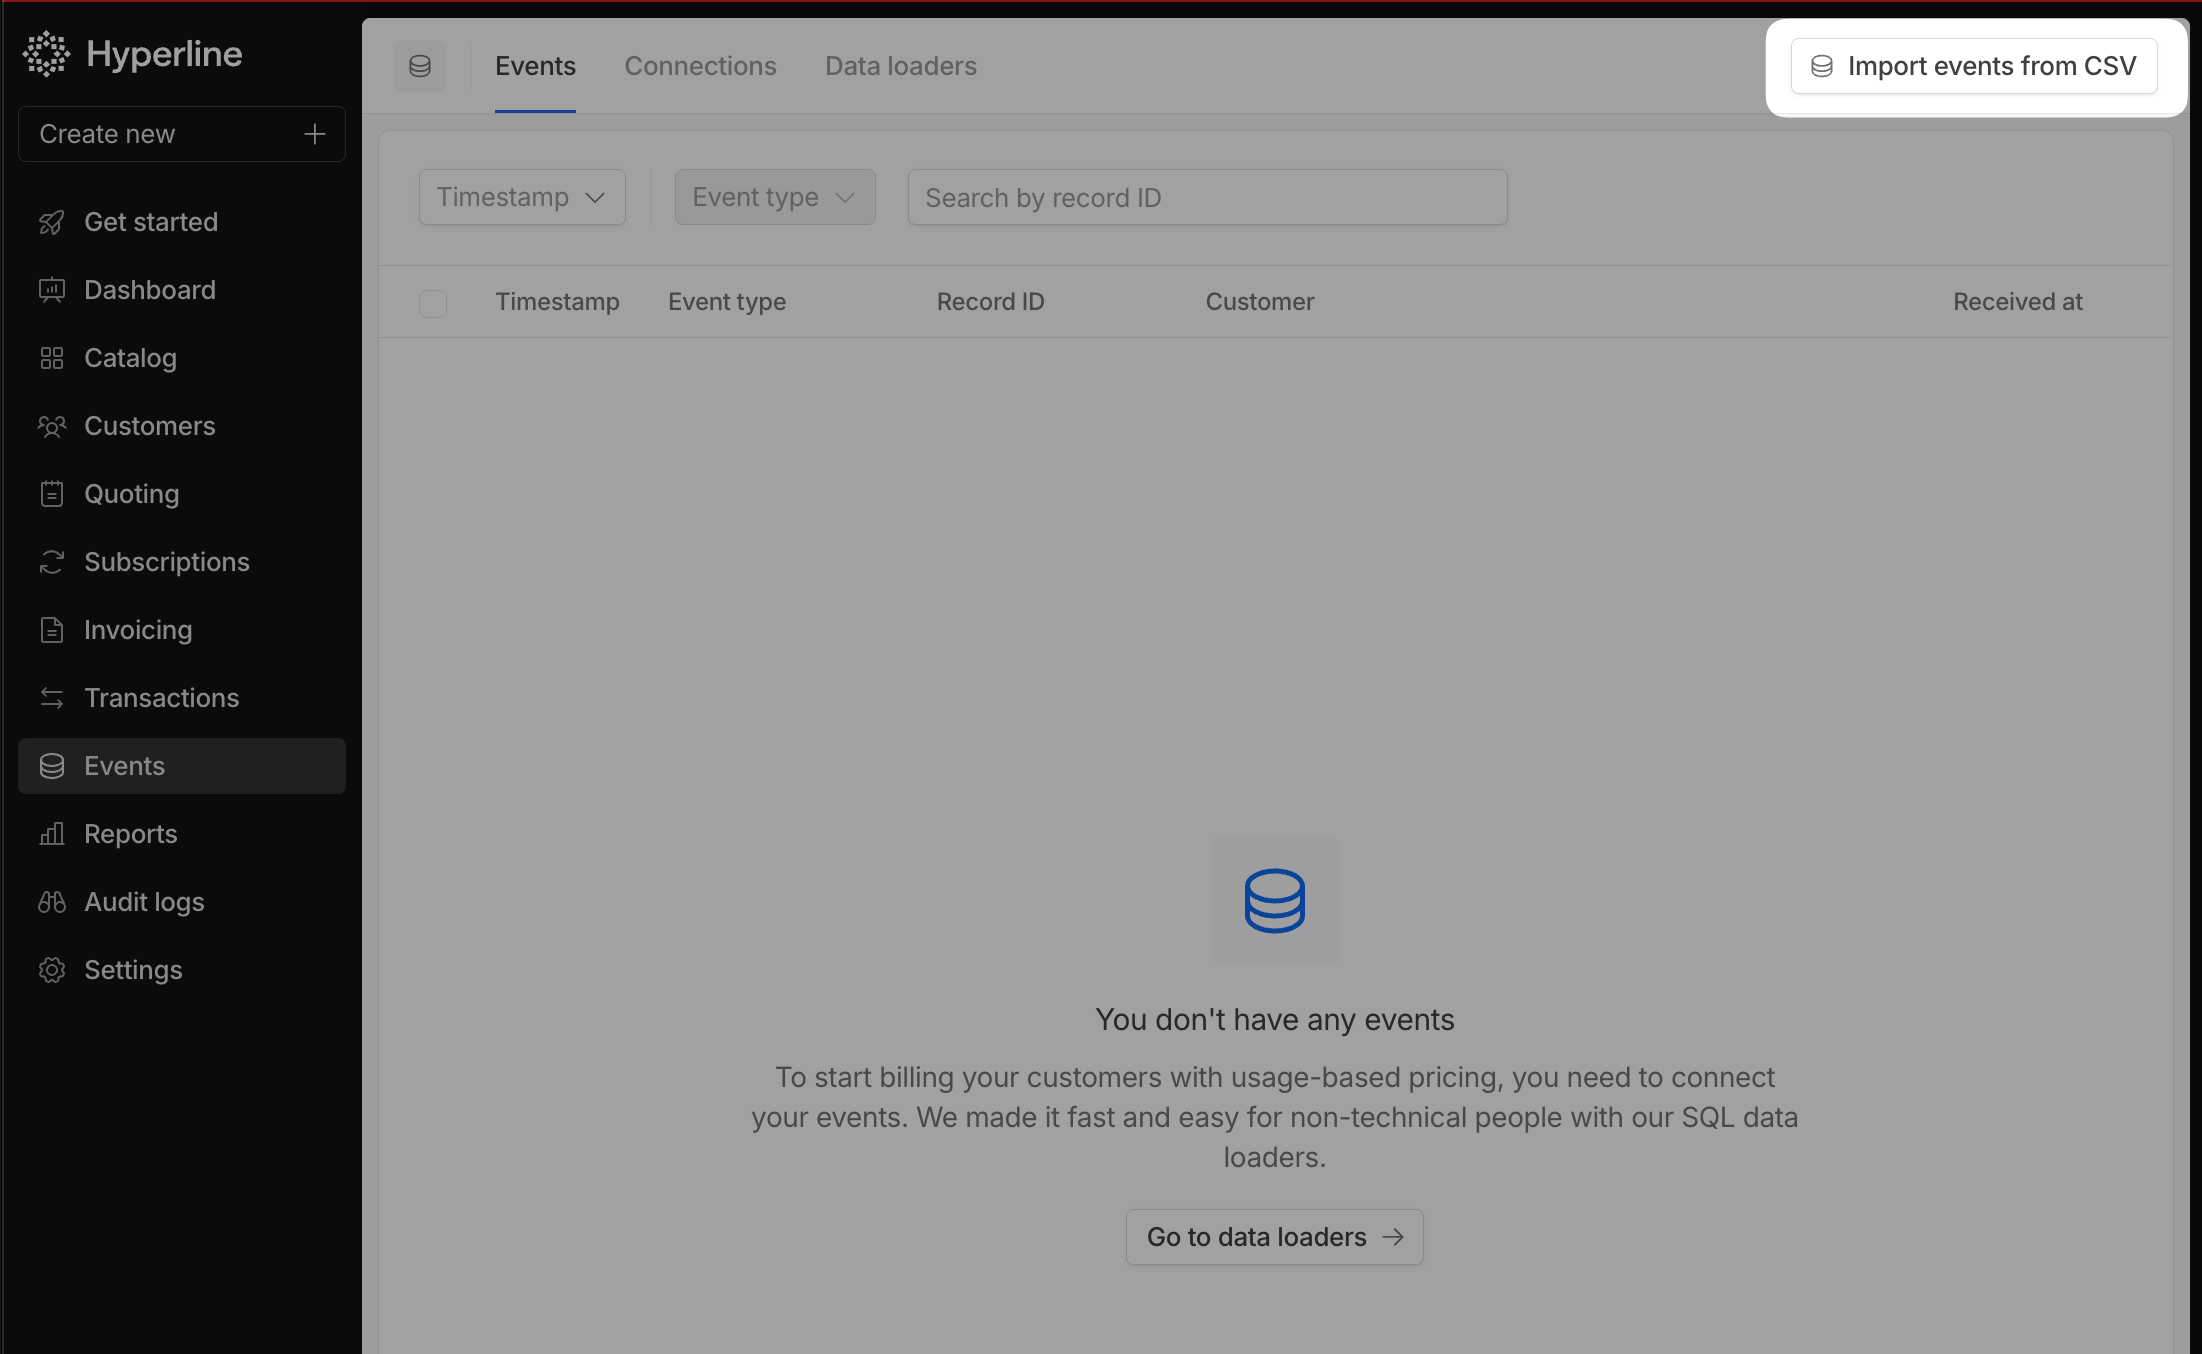This screenshot has width=2202, height=1354.
Task: Expand the Timestamp filter dropdown
Action: (x=522, y=197)
